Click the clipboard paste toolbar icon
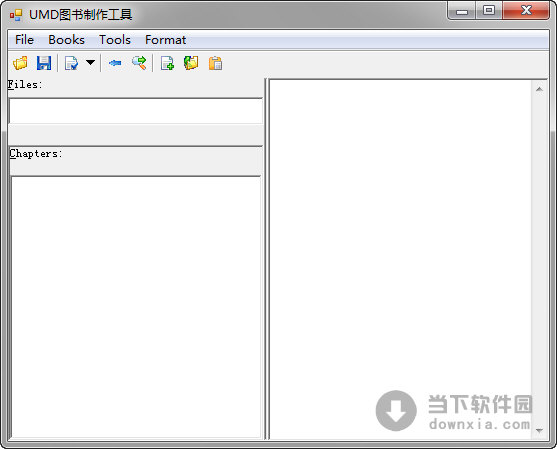This screenshot has height=449, width=557. coord(215,63)
